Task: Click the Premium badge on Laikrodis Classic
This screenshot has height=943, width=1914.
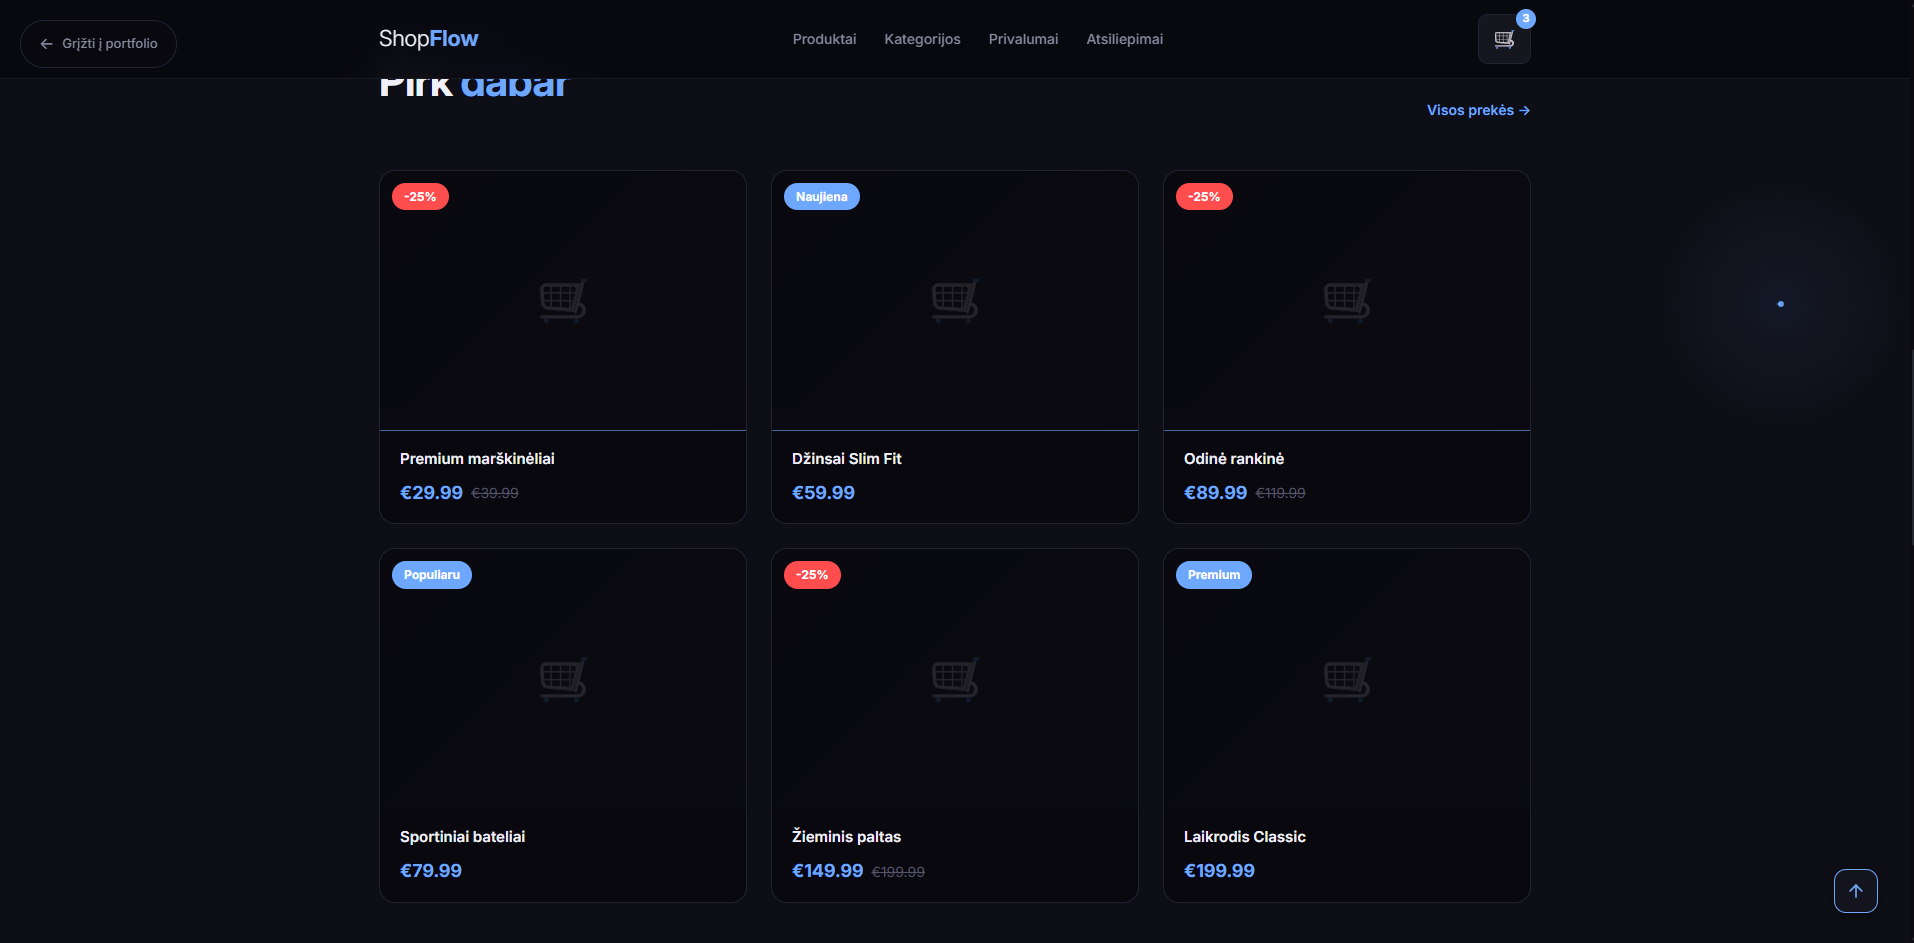Action: pos(1213,574)
